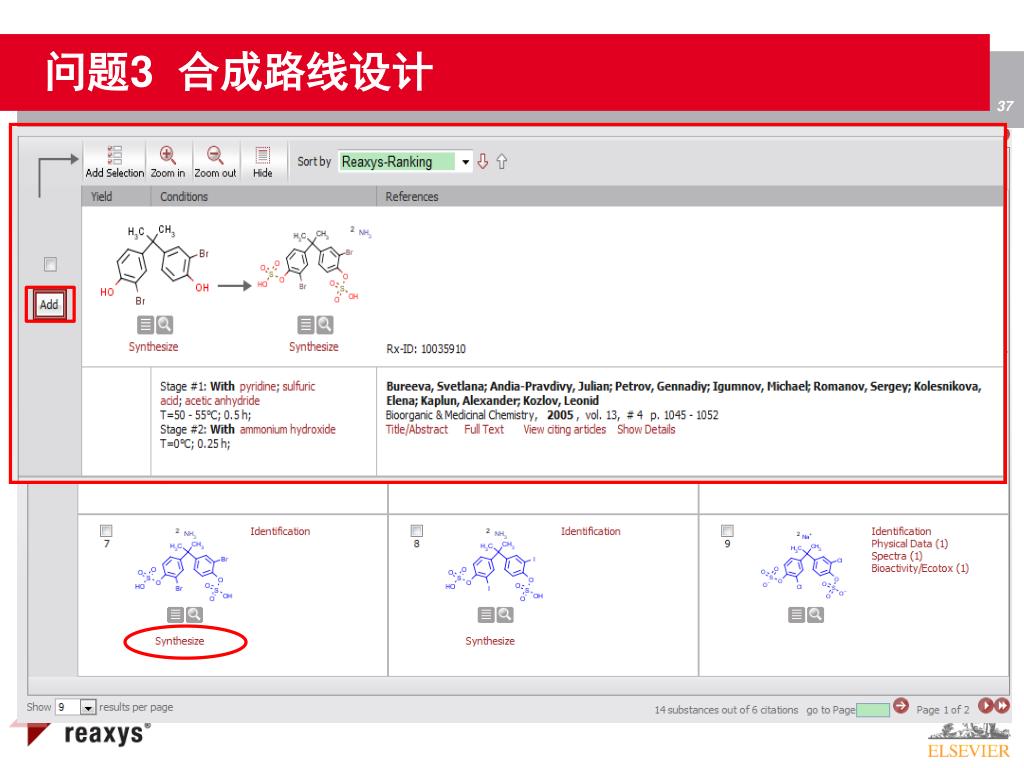Open details list icon for substance 7
This screenshot has width=1024, height=768.
[175, 615]
